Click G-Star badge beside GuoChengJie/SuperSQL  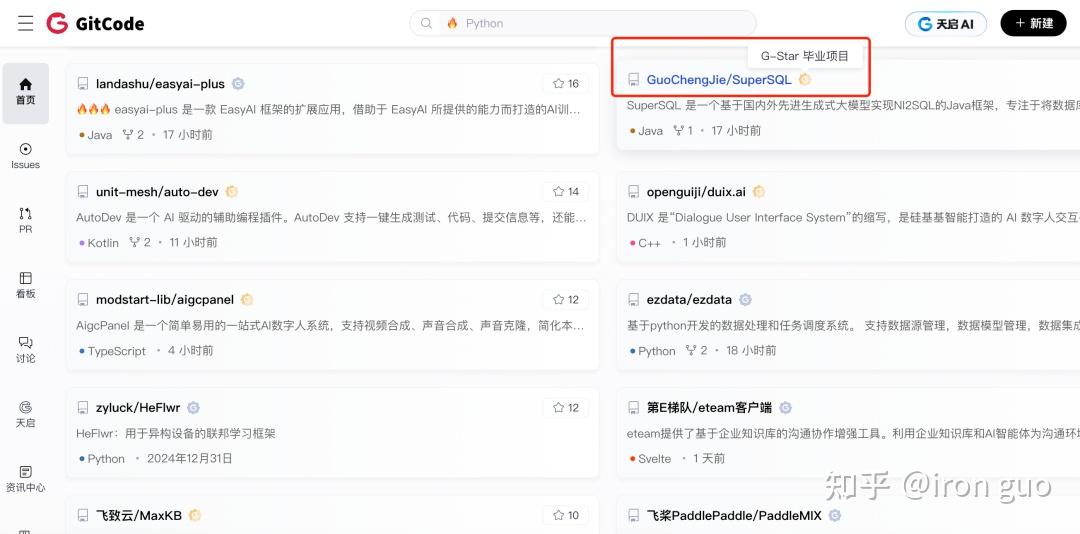[804, 80]
